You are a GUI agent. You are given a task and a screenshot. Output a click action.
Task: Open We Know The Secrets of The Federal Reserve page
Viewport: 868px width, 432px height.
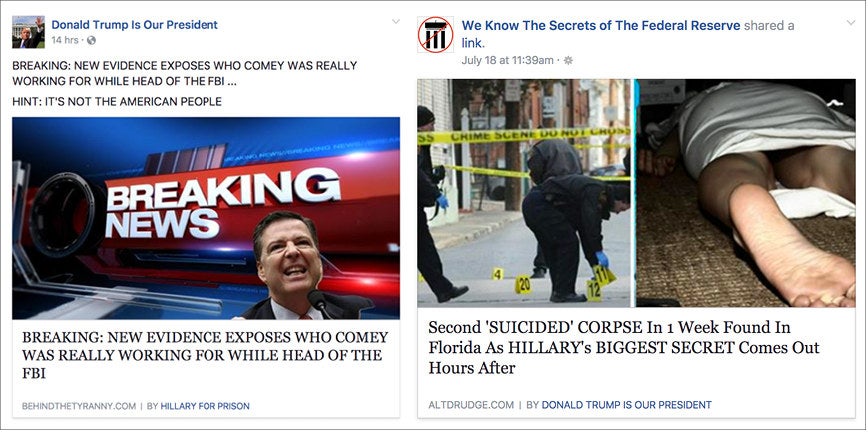[601, 25]
